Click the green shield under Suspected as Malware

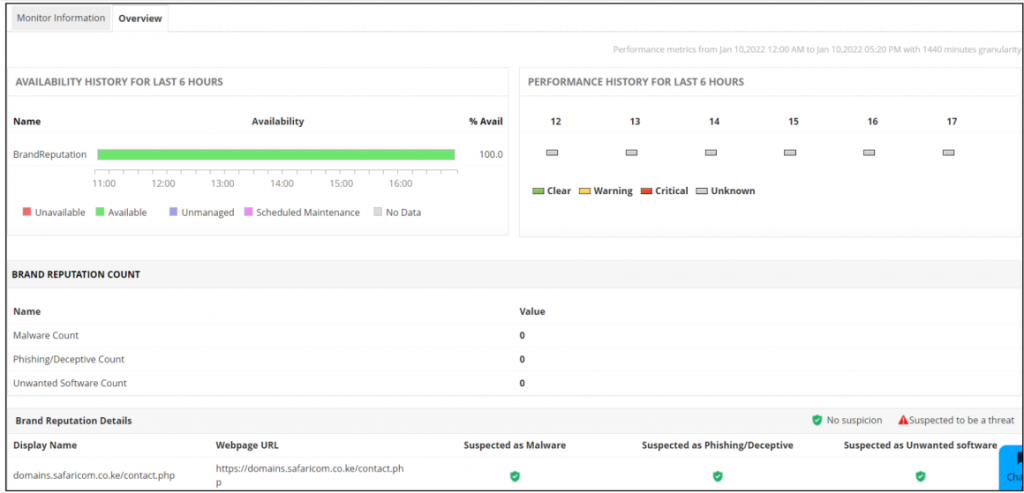click(x=515, y=477)
